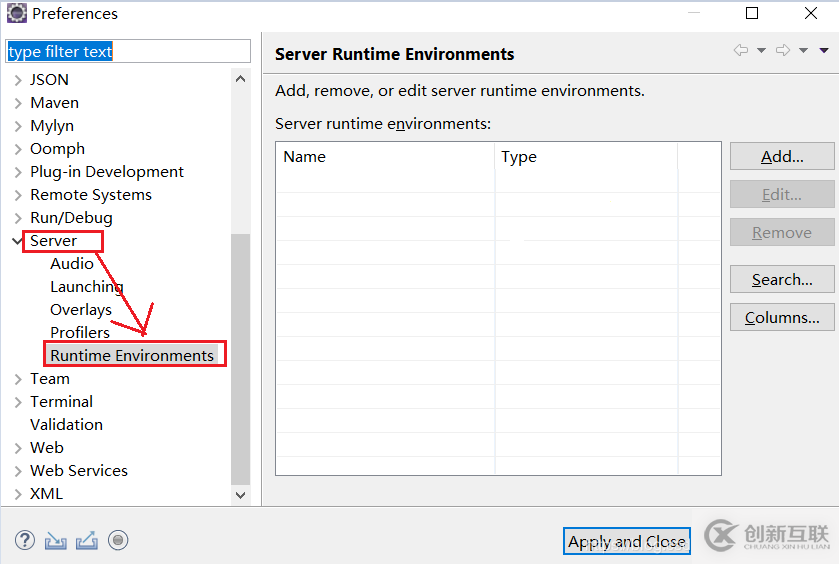Click the forward navigation arrow

783,51
